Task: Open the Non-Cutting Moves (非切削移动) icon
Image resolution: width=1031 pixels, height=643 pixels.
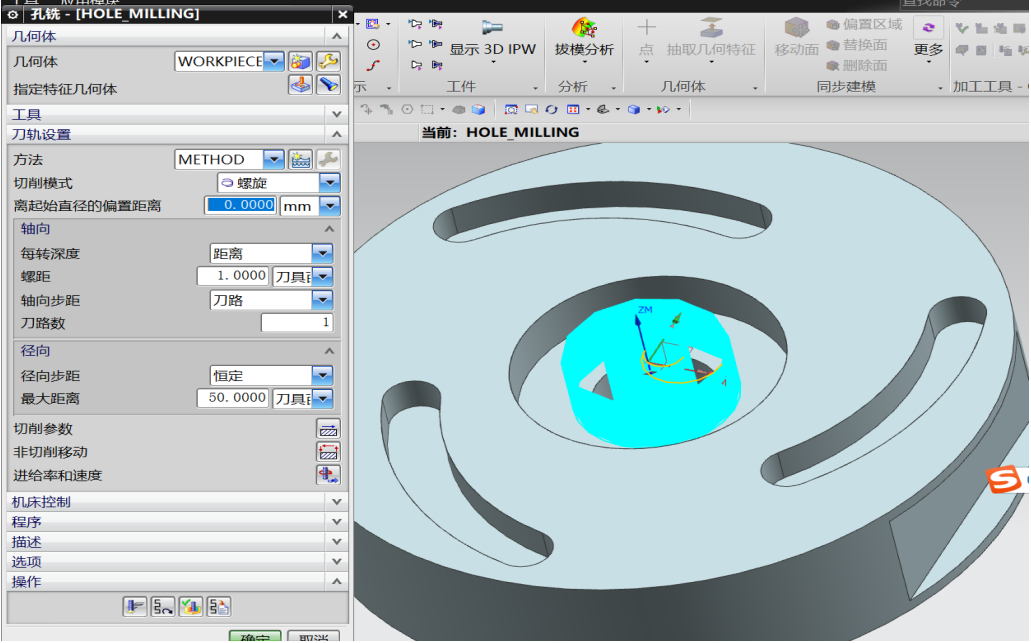Action: [328, 452]
